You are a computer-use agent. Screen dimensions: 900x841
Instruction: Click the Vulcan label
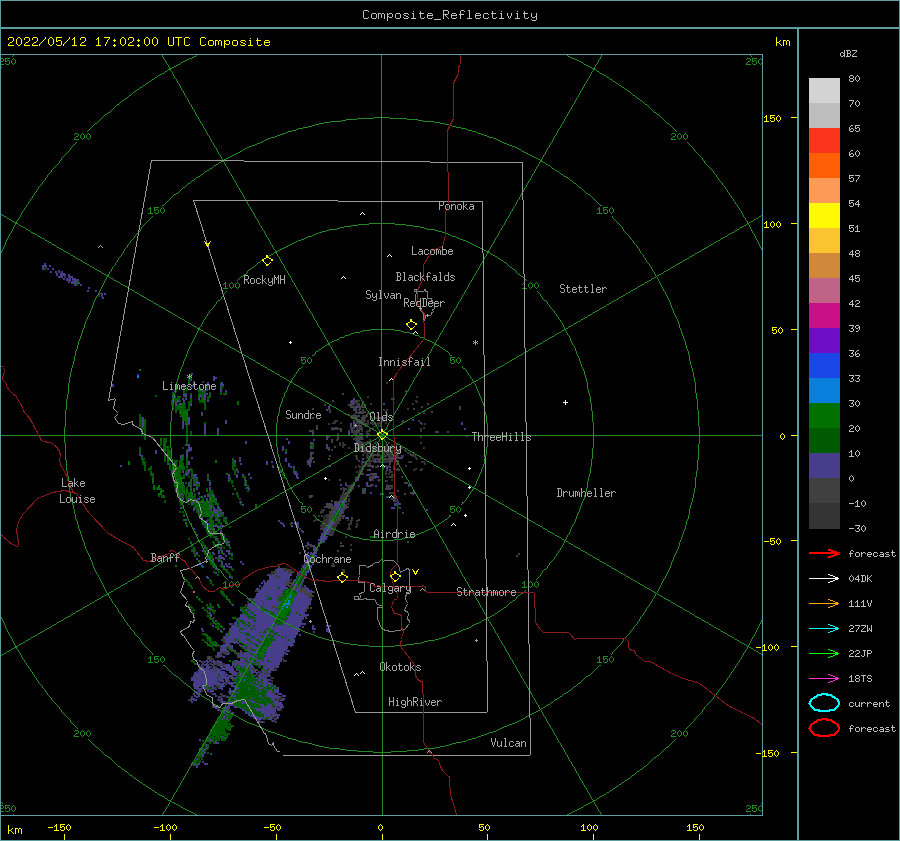[509, 743]
